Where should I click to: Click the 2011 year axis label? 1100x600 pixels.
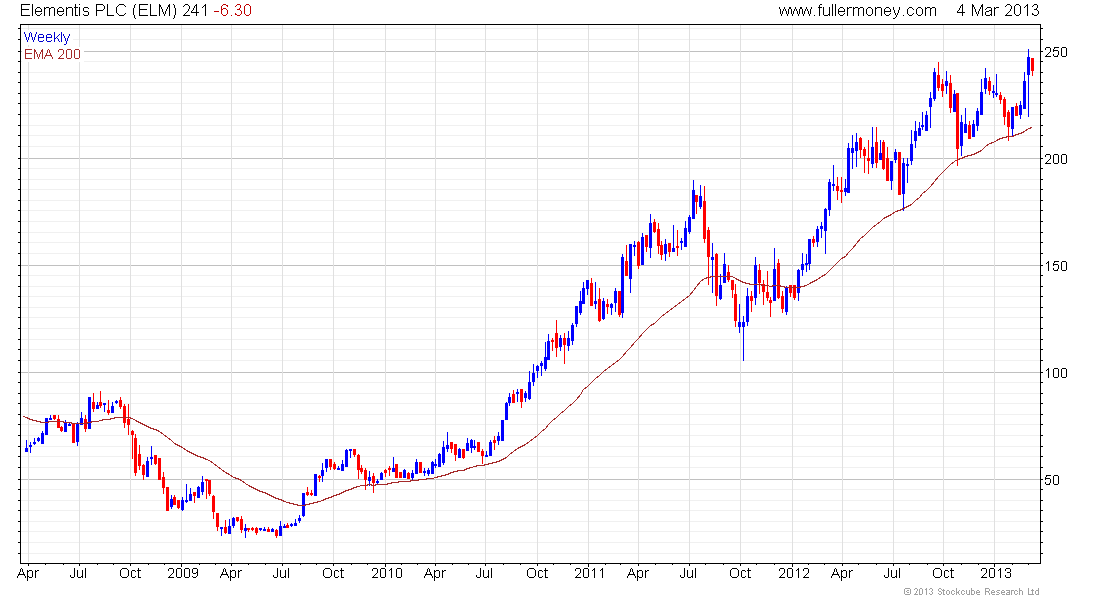click(589, 573)
